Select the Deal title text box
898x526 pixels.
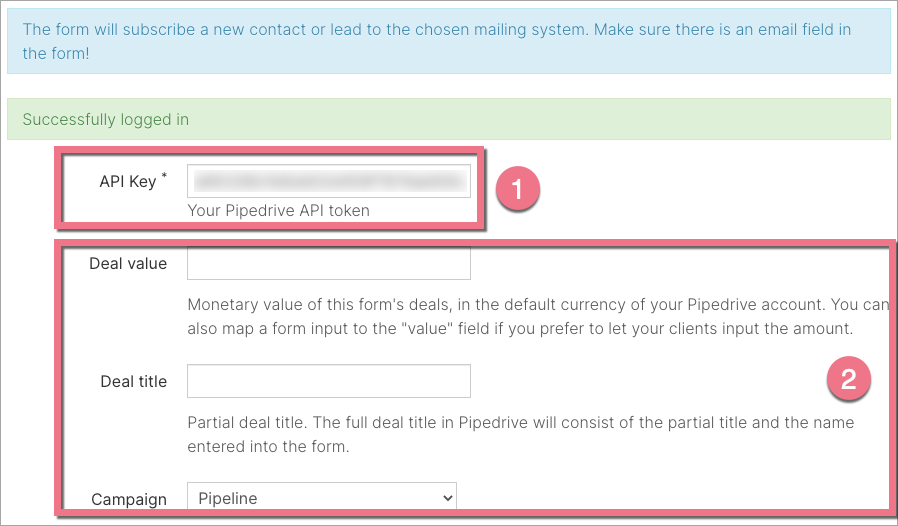[329, 381]
